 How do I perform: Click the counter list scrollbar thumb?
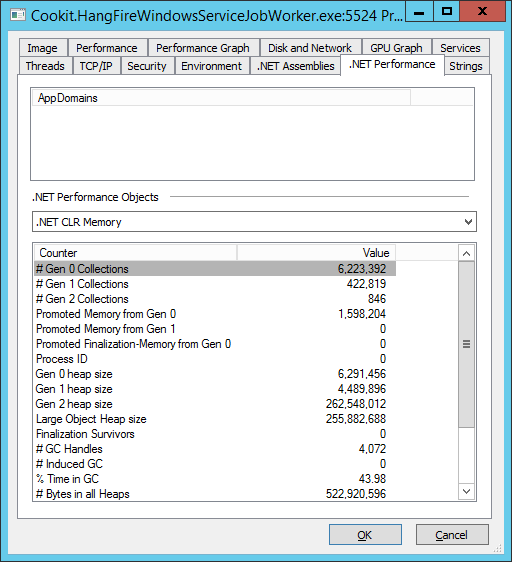coord(466,344)
